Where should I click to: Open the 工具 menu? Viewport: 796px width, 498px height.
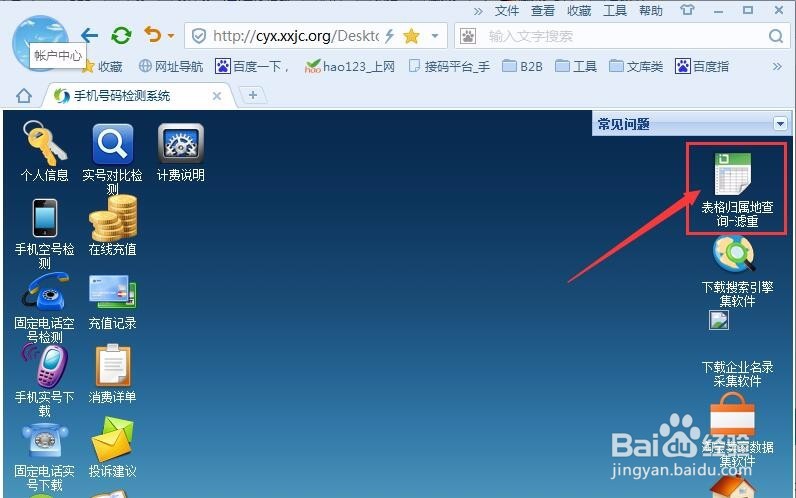[615, 11]
